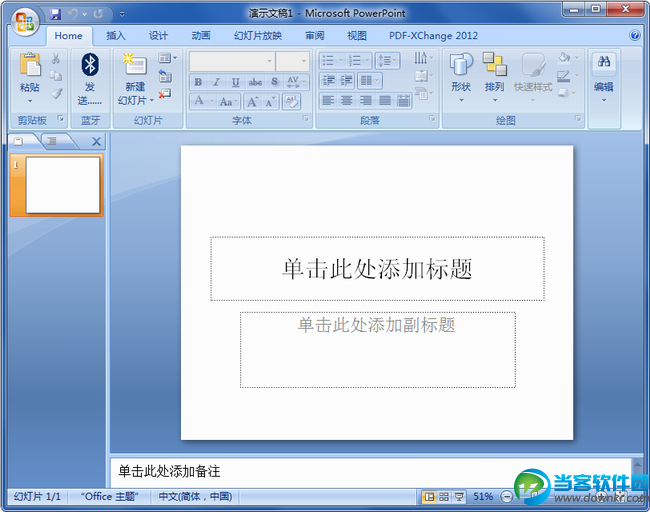
Task: Open the Office button menu
Action: point(25,22)
